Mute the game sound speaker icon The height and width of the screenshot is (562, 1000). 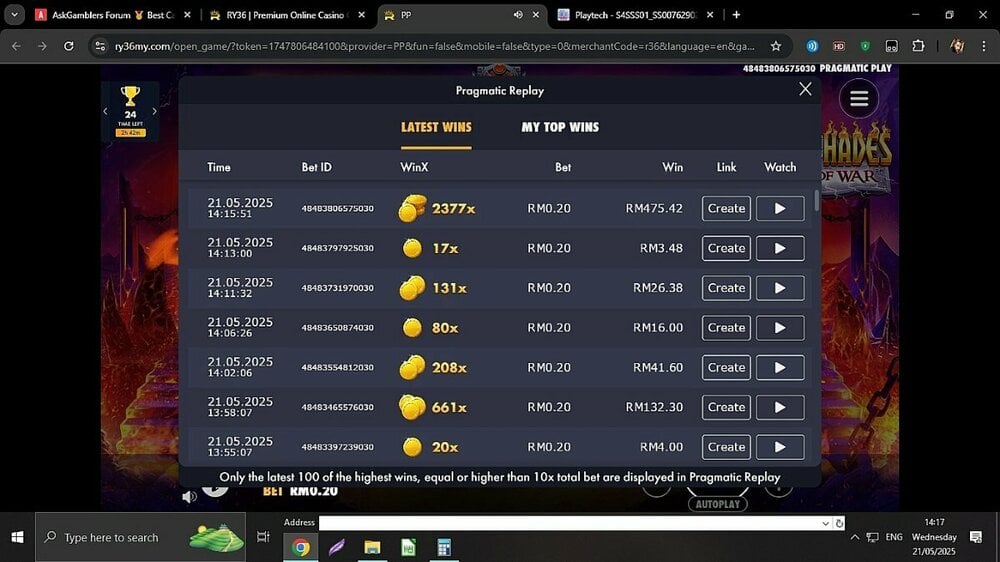pos(189,496)
